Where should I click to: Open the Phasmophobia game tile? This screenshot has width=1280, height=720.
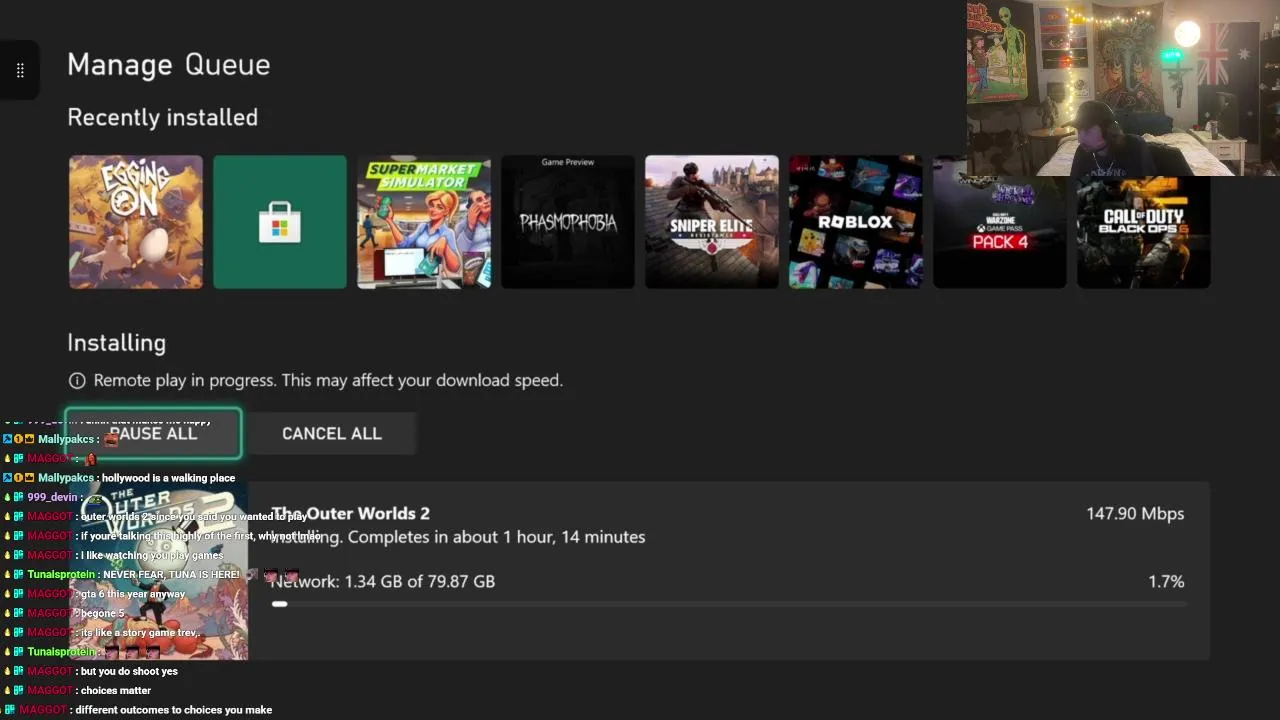click(x=568, y=222)
